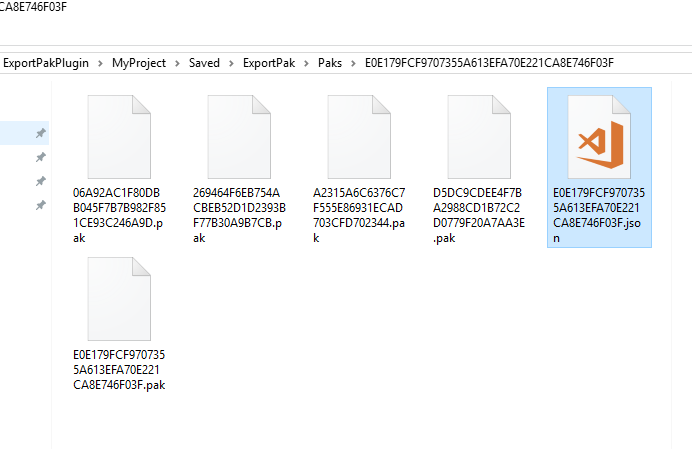Select the 06A92AC1F80DB pak file icon
692x449 pixels.
119,137
